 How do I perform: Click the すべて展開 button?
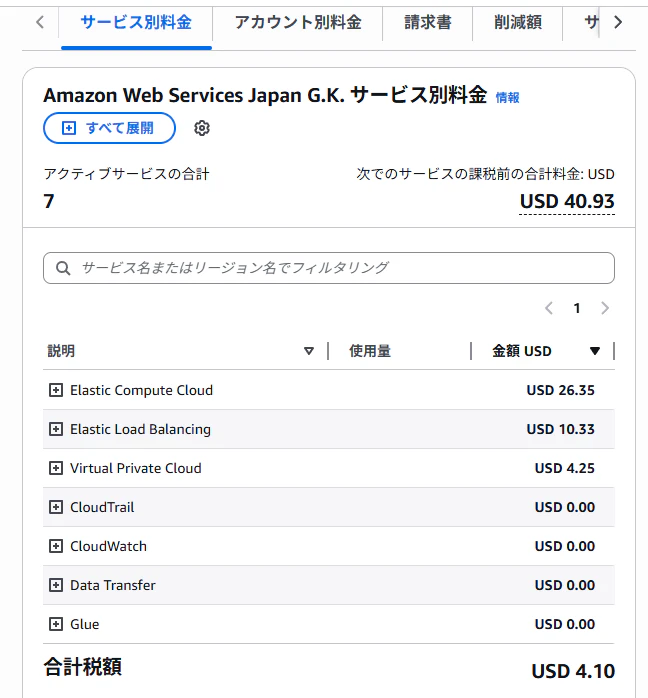pyautogui.click(x=109, y=128)
